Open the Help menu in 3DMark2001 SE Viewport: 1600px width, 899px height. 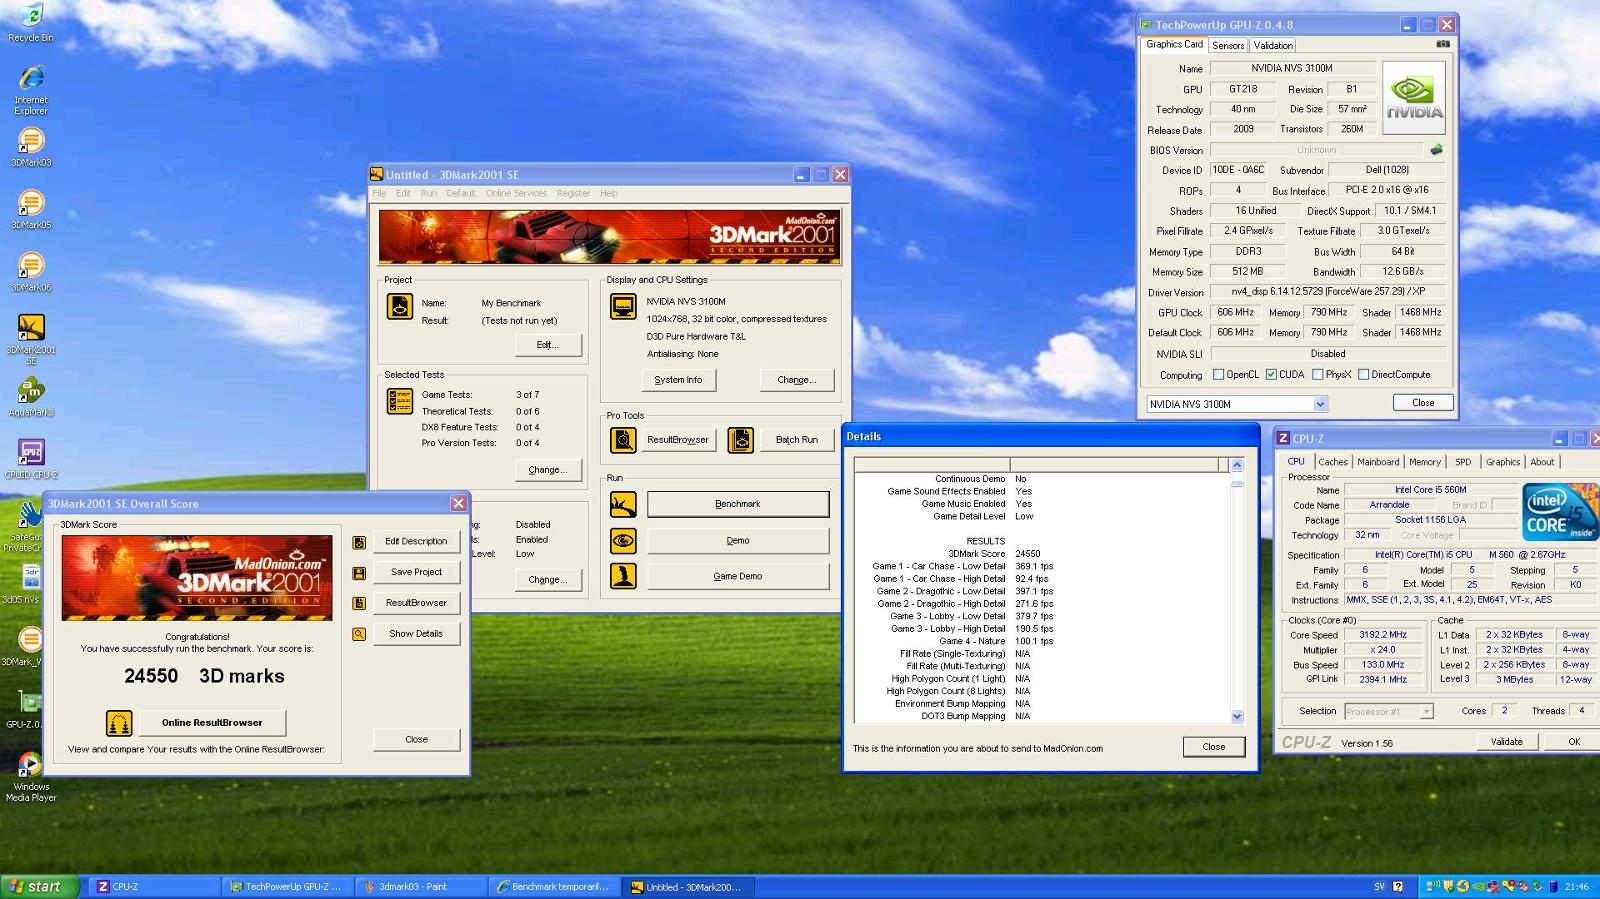609,193
